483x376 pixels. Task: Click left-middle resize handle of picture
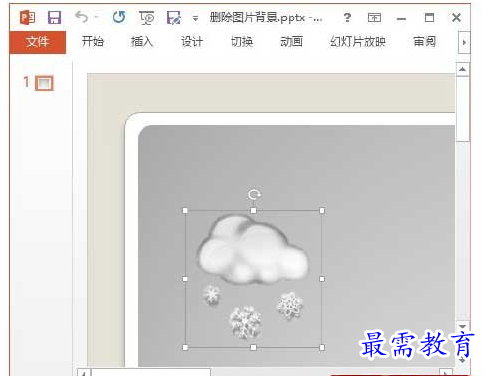(185, 279)
